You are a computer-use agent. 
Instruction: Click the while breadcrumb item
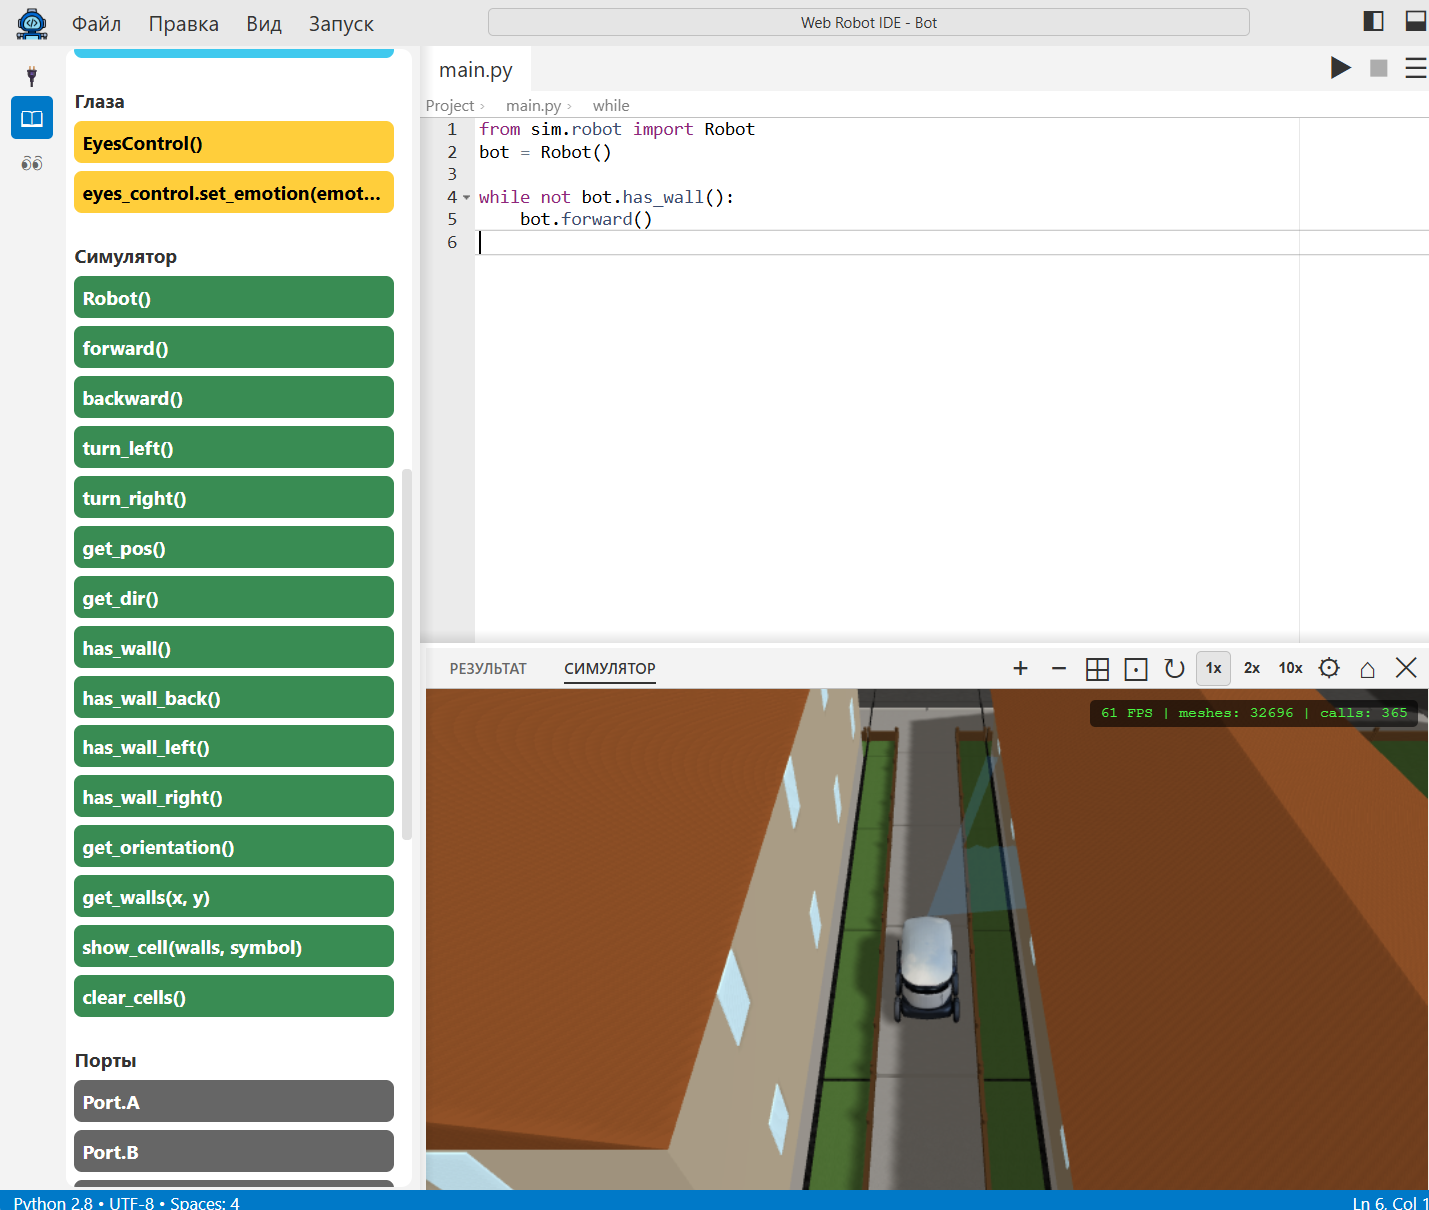tap(611, 105)
